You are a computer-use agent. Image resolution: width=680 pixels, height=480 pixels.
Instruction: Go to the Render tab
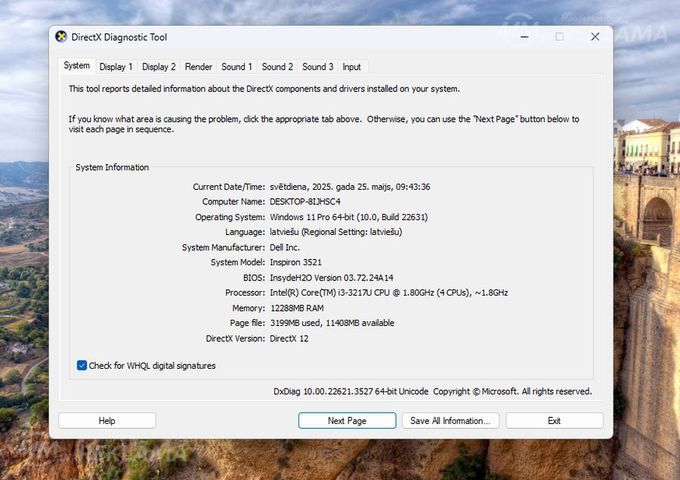pyautogui.click(x=199, y=67)
